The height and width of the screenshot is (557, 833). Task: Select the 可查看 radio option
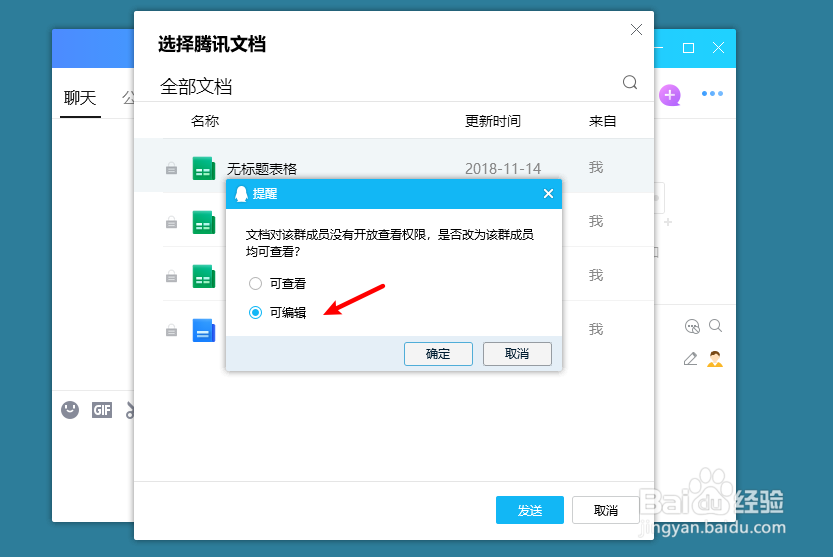pyautogui.click(x=256, y=283)
